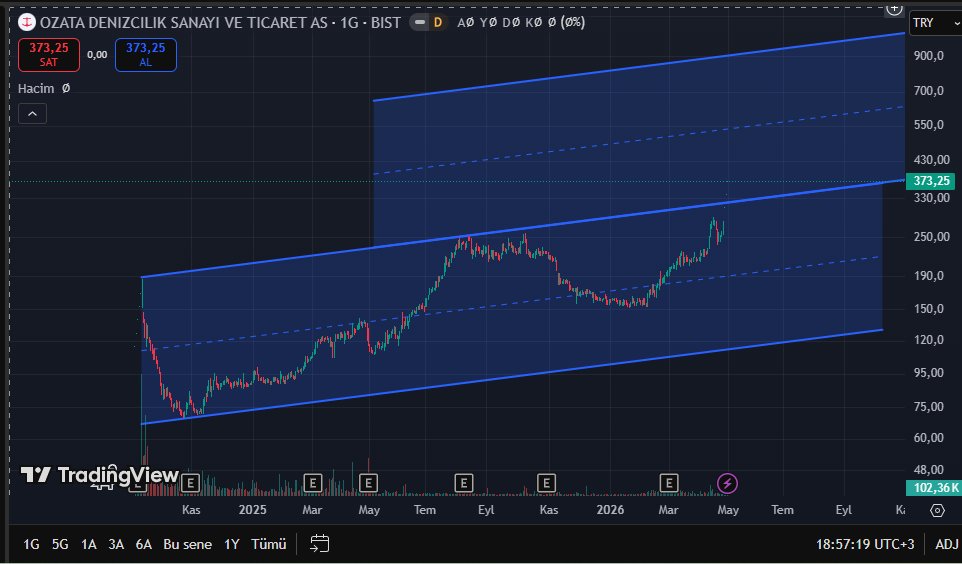
Task: Click the 700,0 price axis label
Action: [928, 91]
